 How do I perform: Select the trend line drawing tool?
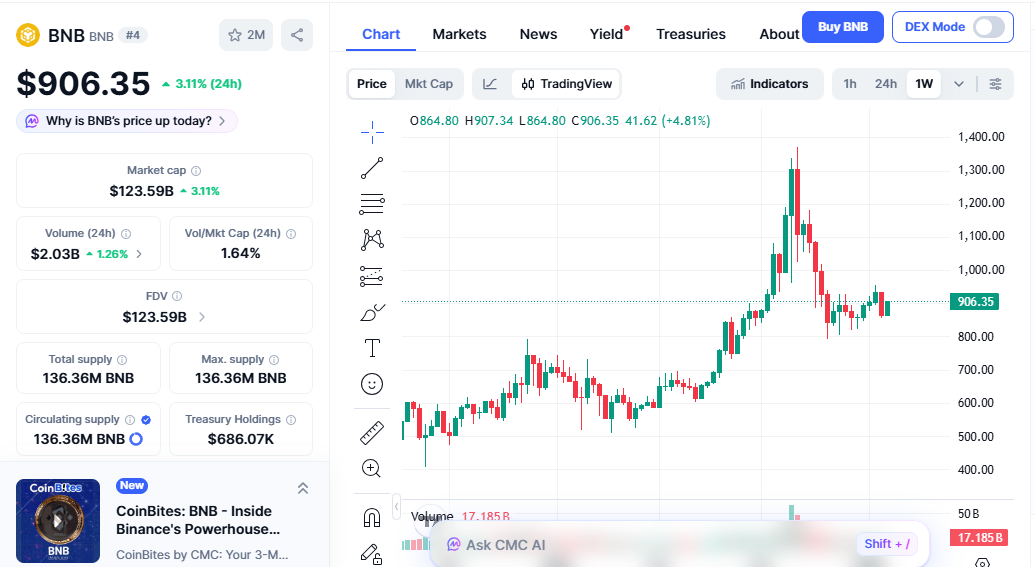[372, 168]
